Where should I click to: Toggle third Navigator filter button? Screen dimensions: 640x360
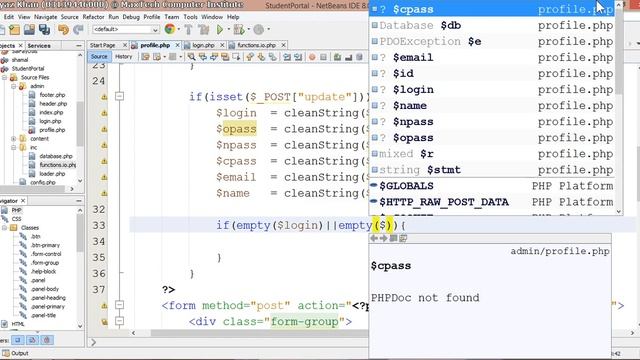[x=47, y=340]
